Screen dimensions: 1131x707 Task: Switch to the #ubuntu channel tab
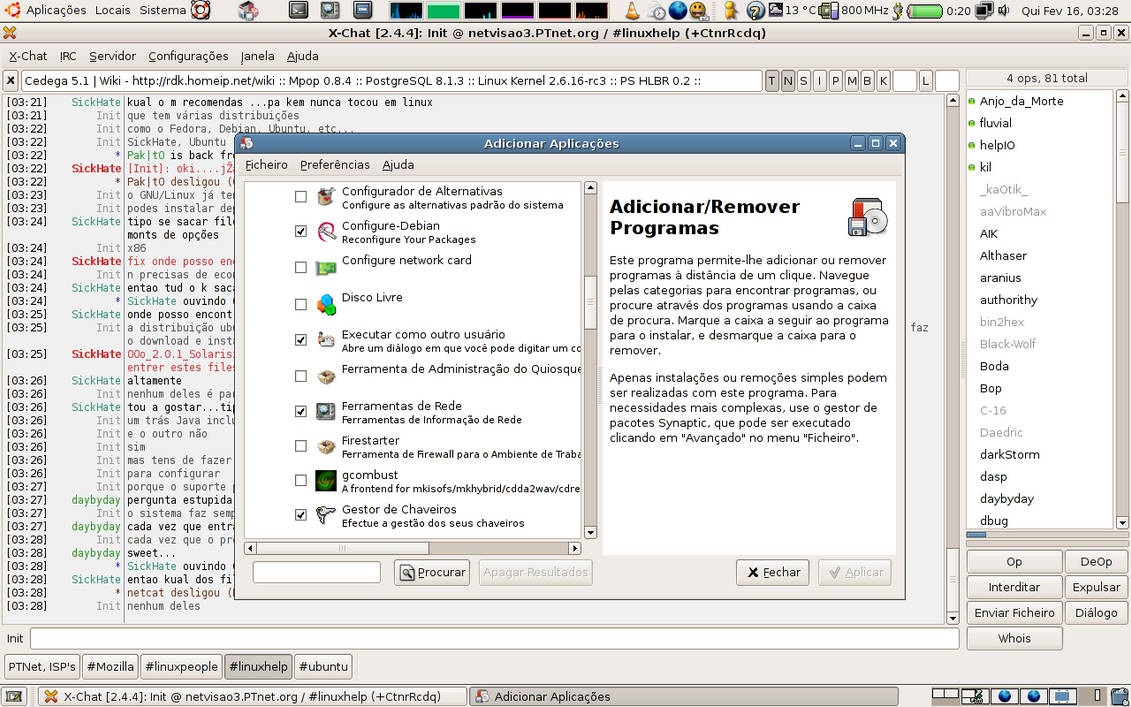click(323, 666)
